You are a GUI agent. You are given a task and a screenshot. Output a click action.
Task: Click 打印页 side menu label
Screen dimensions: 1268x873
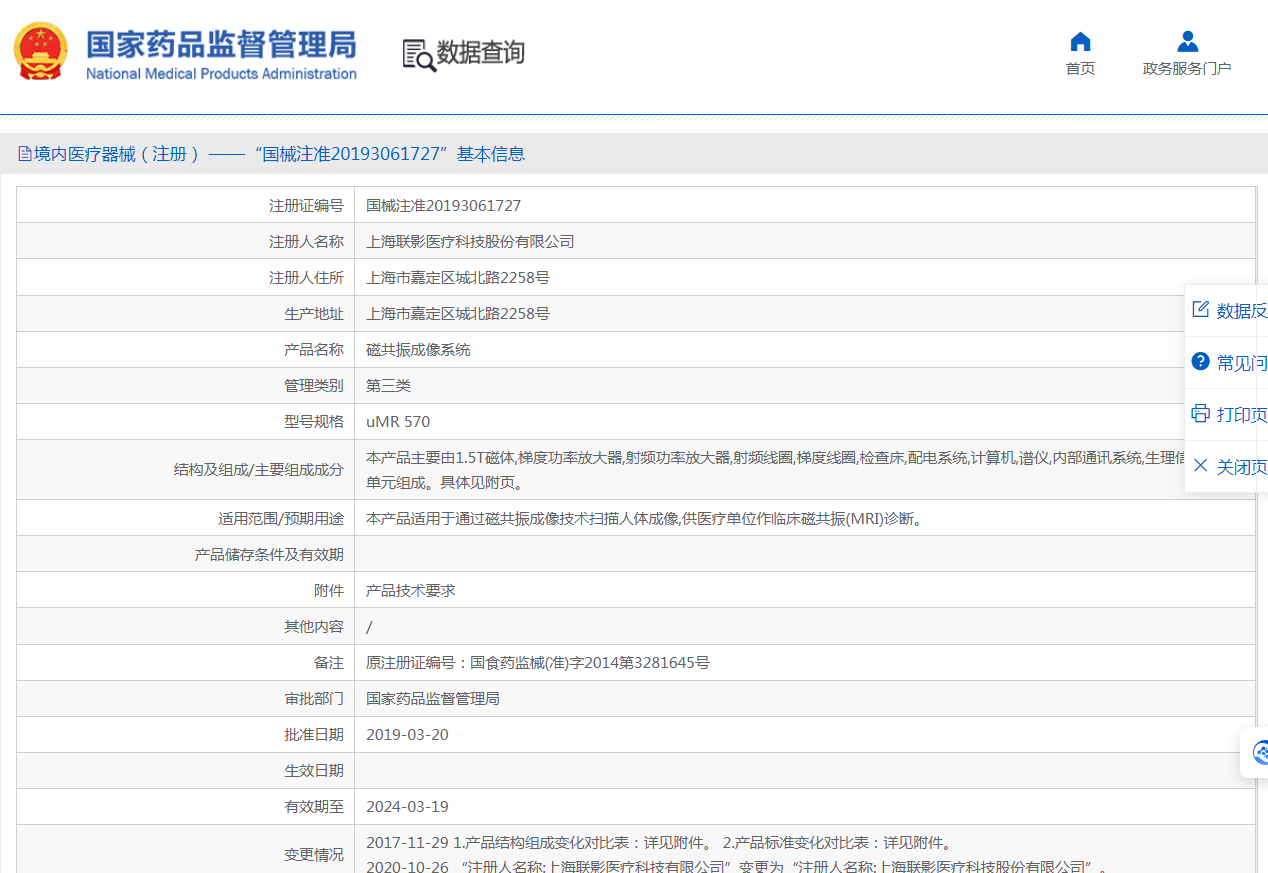point(1242,414)
